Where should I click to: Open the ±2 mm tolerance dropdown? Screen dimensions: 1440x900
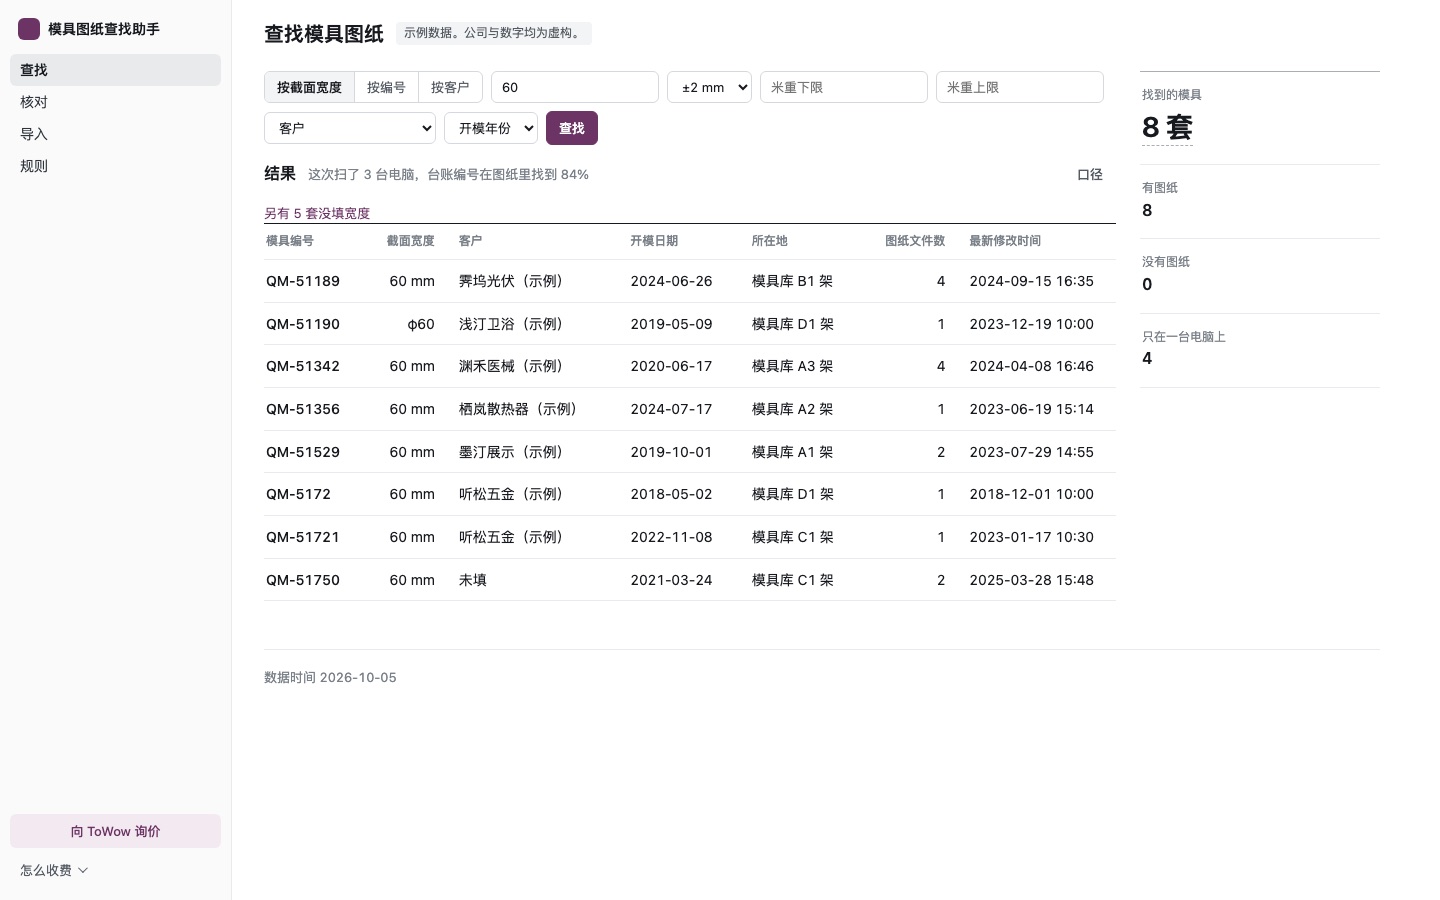(709, 87)
